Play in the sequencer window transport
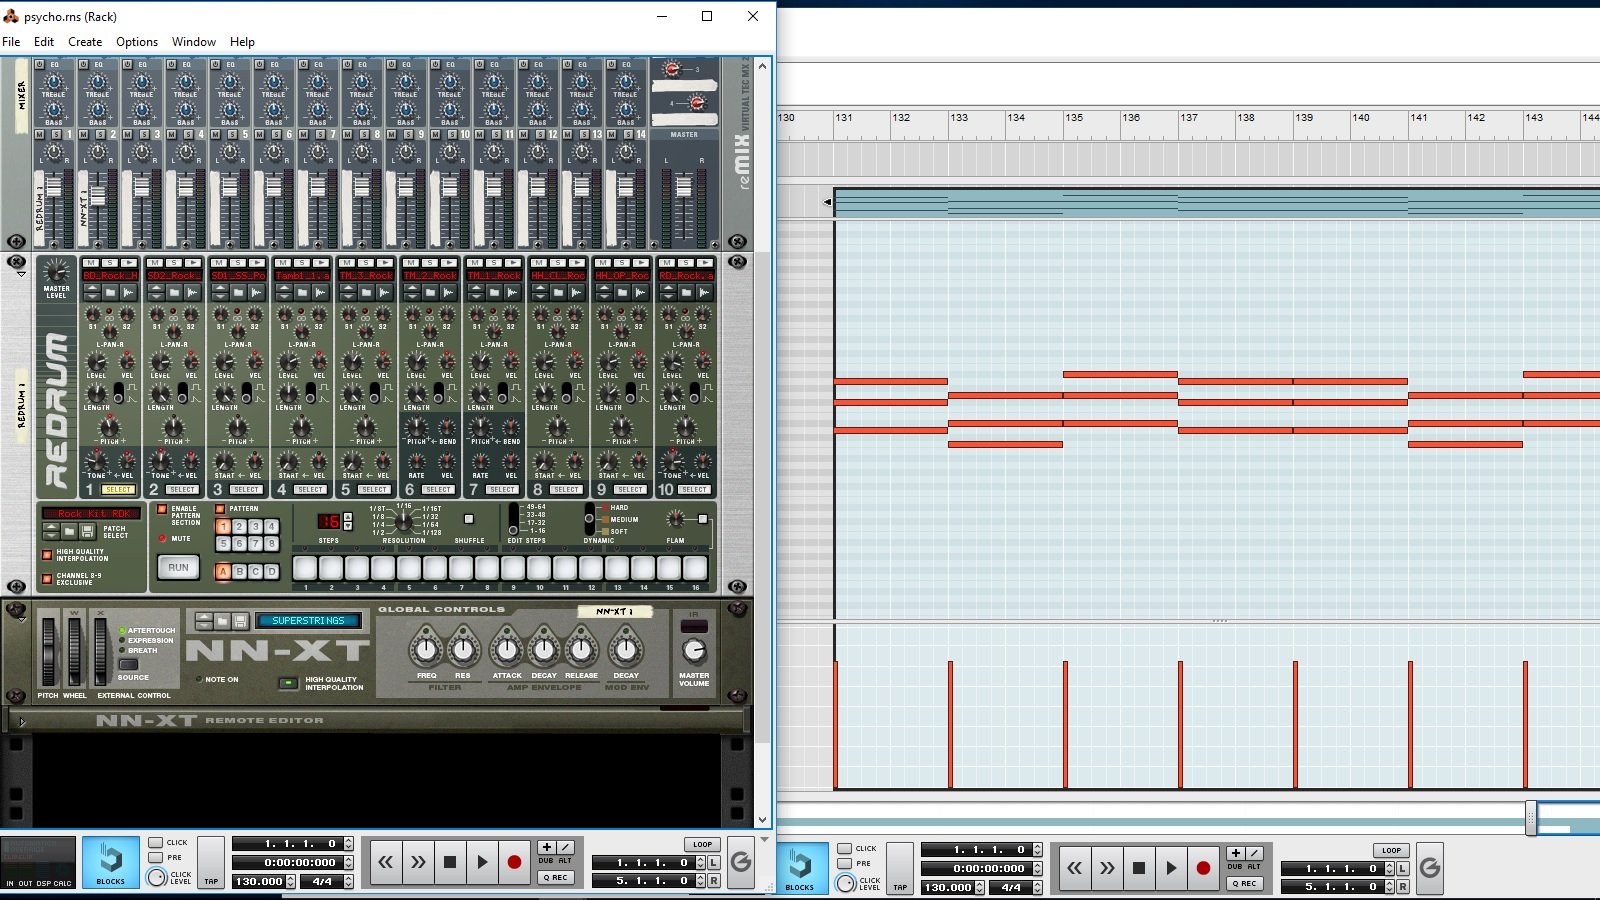 pyautogui.click(x=1171, y=868)
